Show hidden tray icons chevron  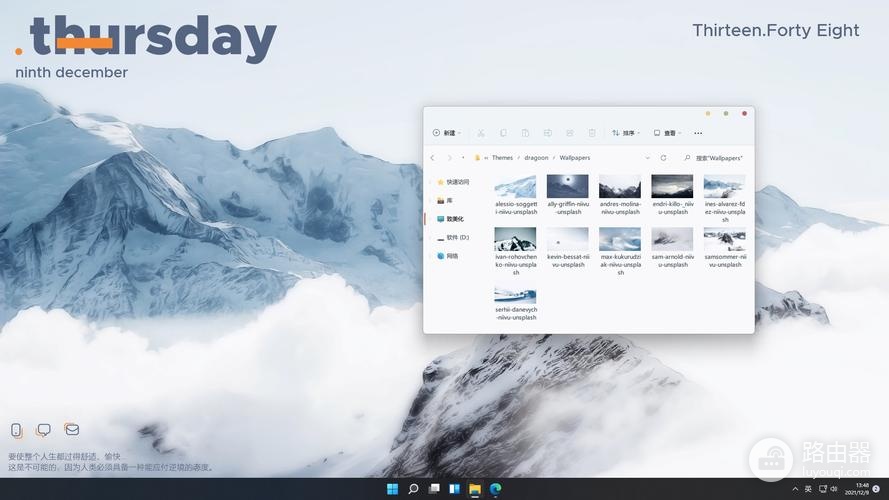click(x=795, y=489)
